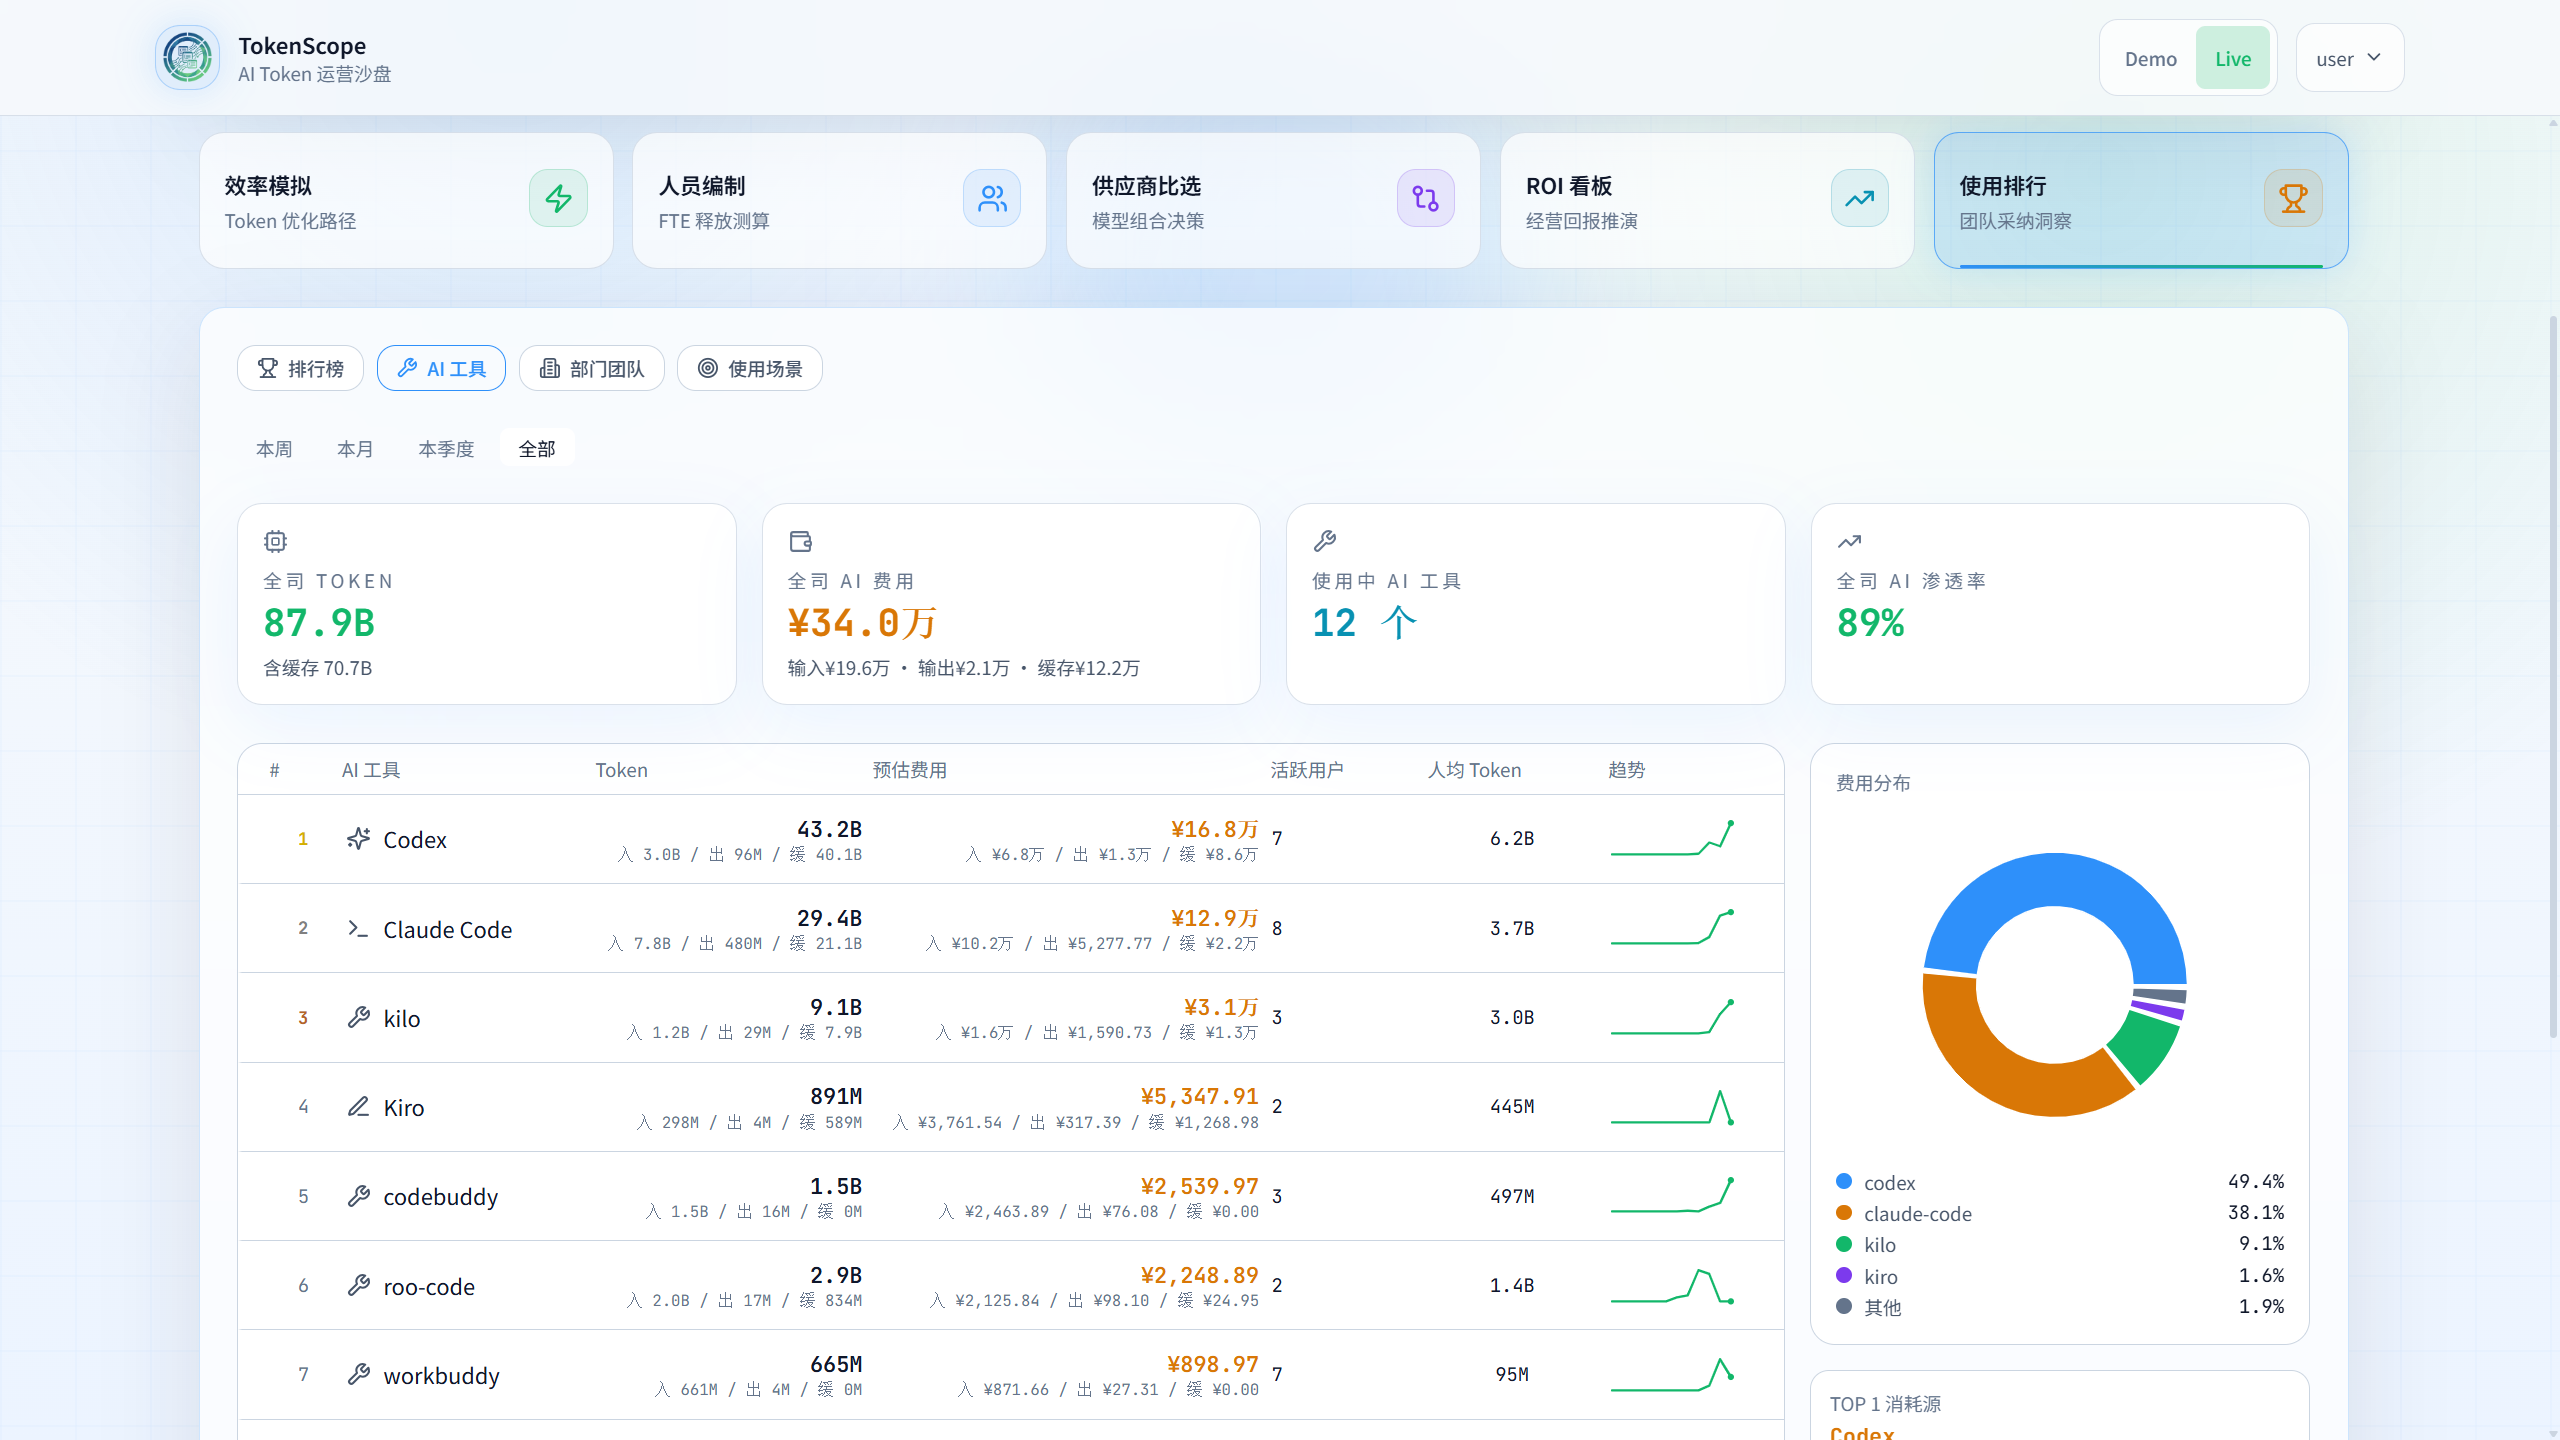Open the 使用排行 section
Viewport: 2560px width, 1440px height.
2141,200
